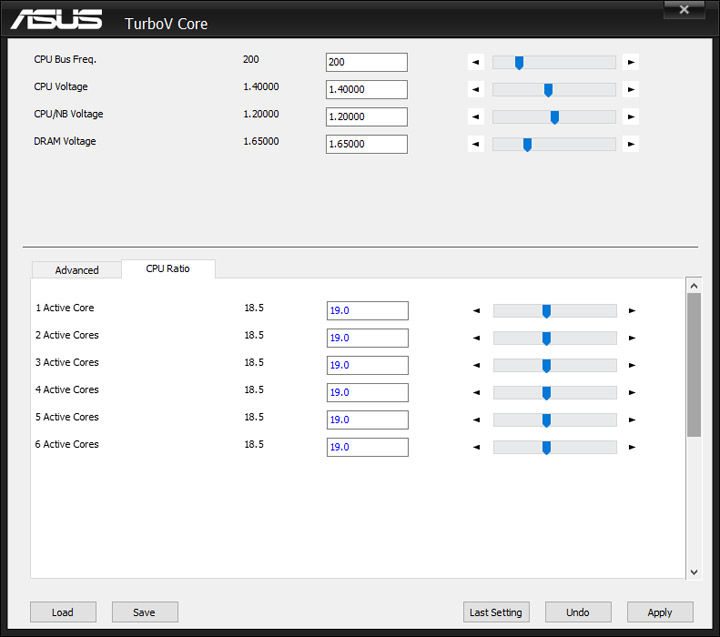Focus the 2 Active Cores ratio field
Viewport: 720px width, 637px height.
(x=367, y=338)
